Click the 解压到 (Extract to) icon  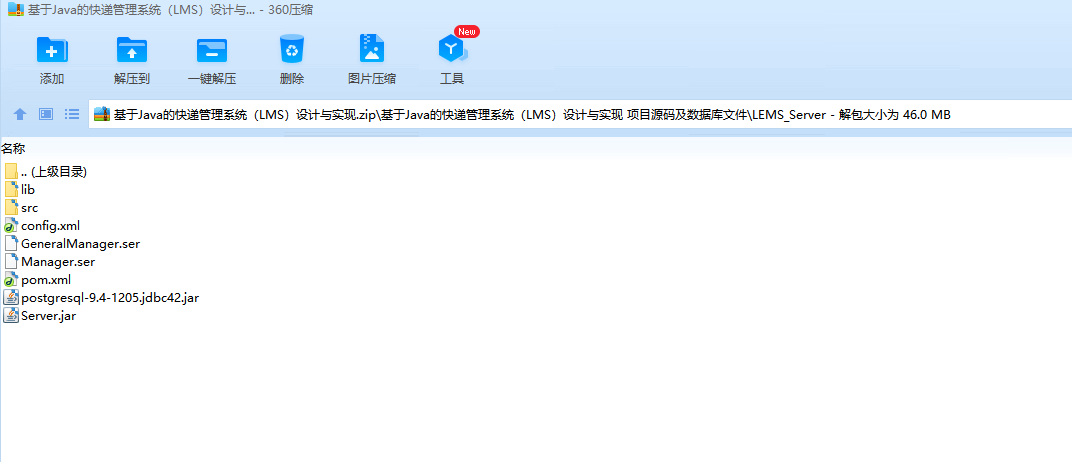pyautogui.click(x=132, y=50)
